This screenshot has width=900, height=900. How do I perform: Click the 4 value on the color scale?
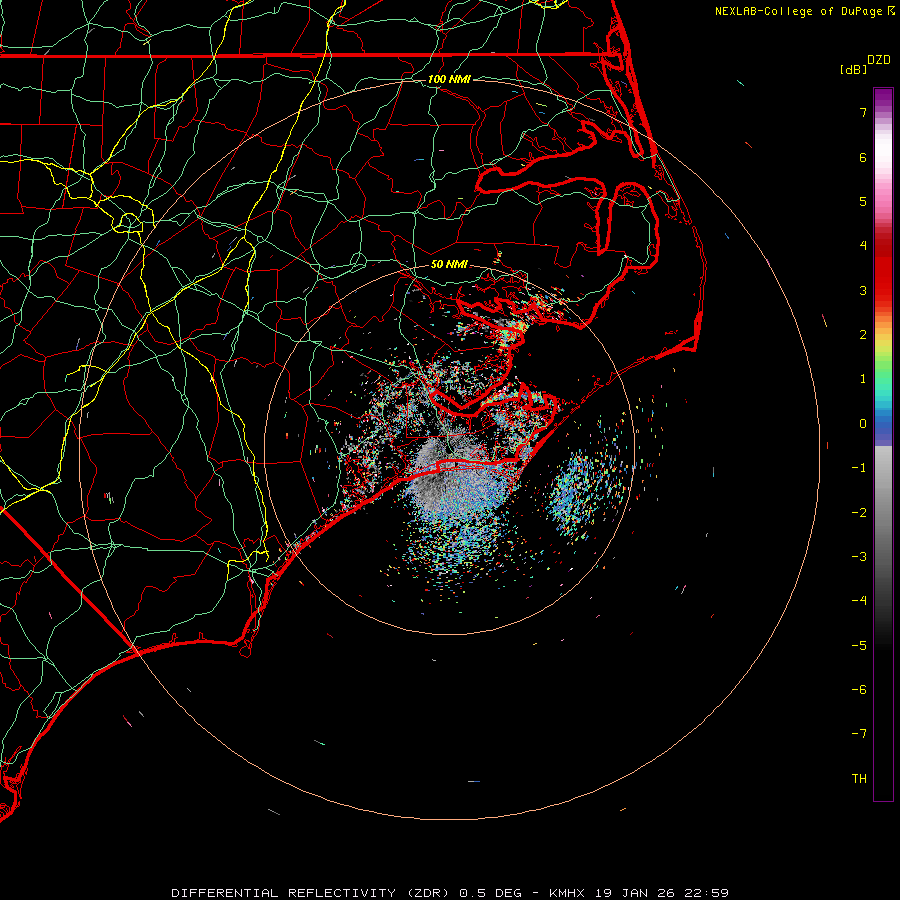[863, 246]
